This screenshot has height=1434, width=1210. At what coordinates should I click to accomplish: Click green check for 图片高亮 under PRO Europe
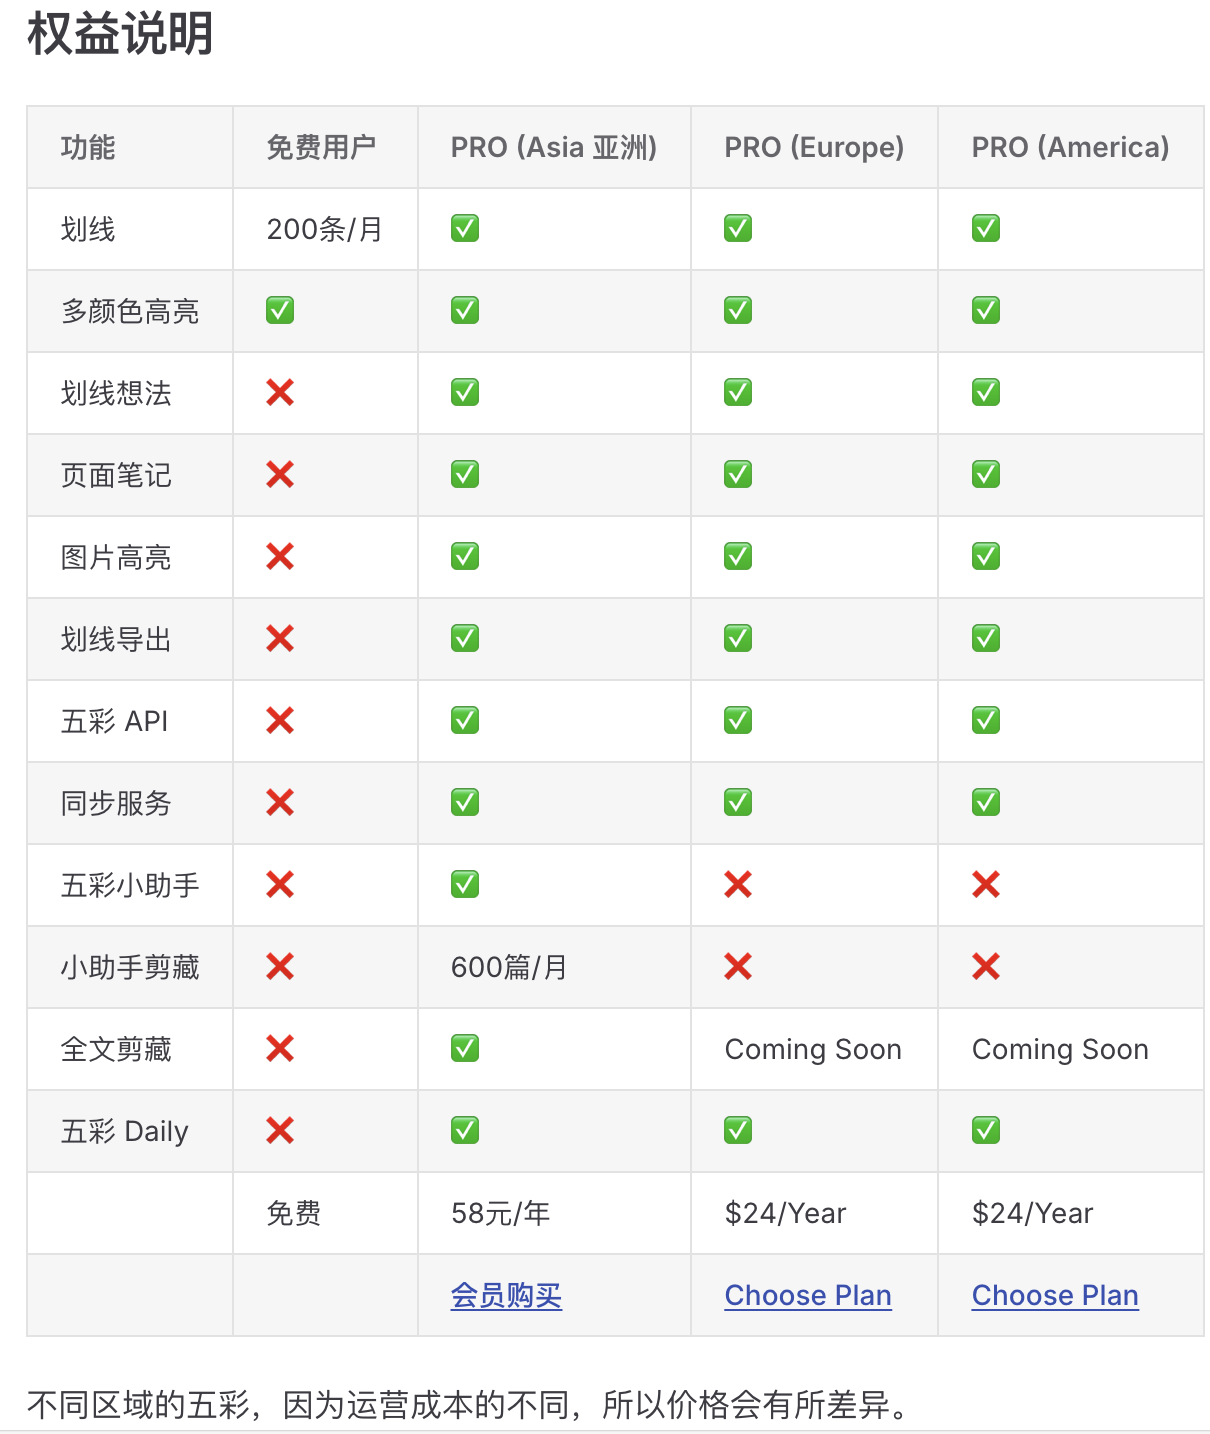[738, 557]
